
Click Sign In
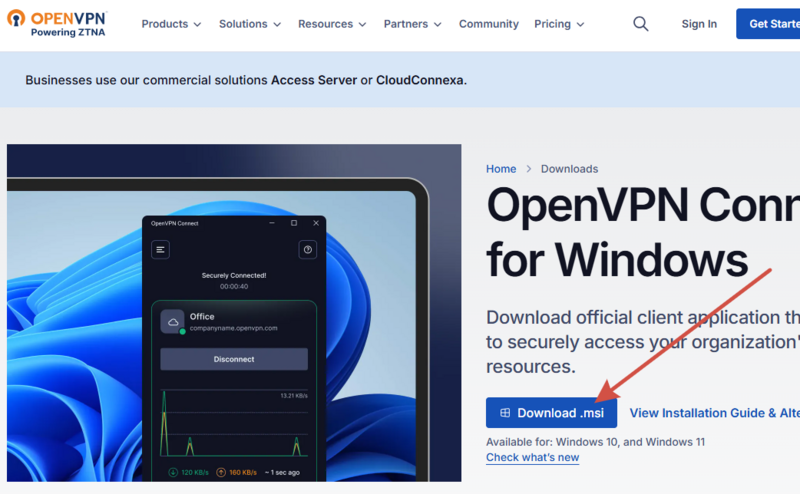[x=699, y=24]
